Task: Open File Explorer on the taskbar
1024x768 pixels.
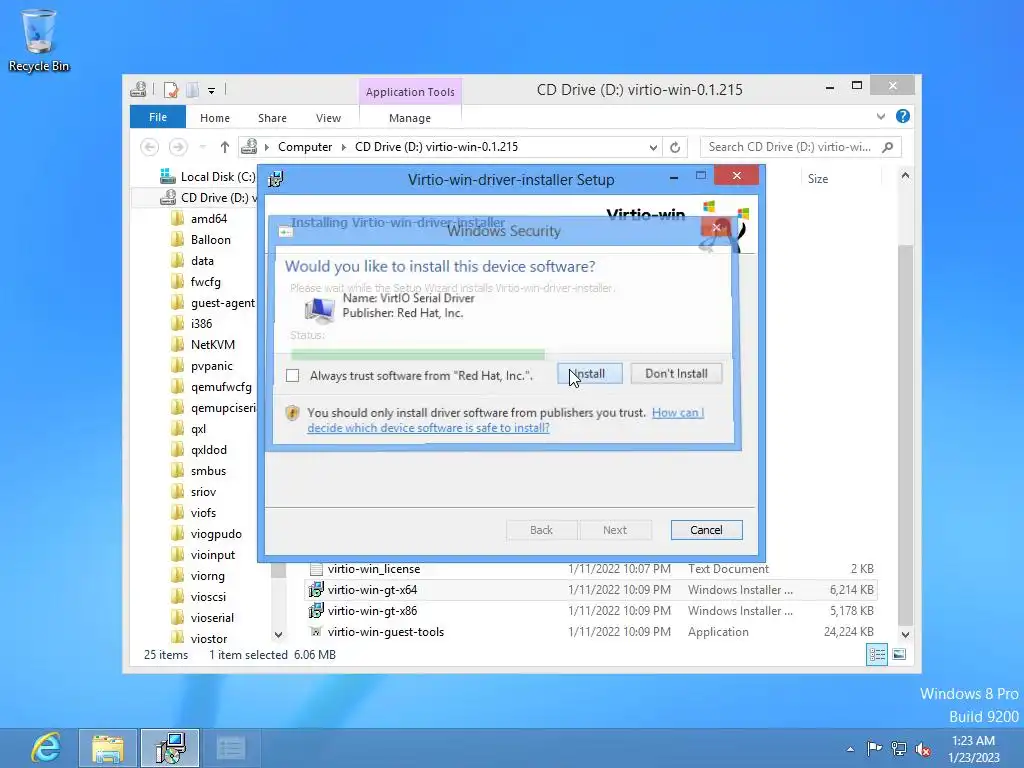Action: coord(108,748)
